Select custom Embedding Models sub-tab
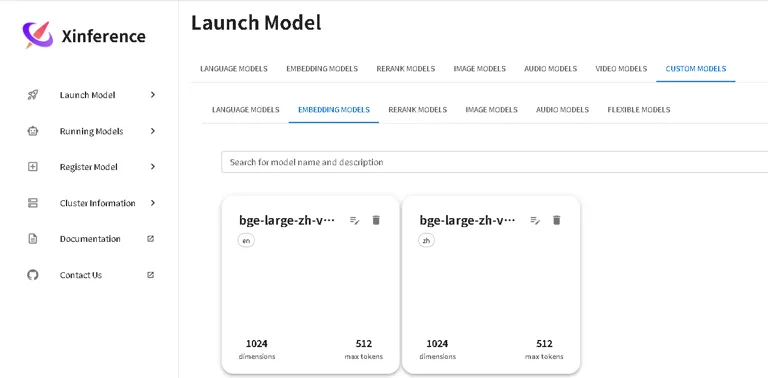The image size is (769, 378). (x=334, y=110)
